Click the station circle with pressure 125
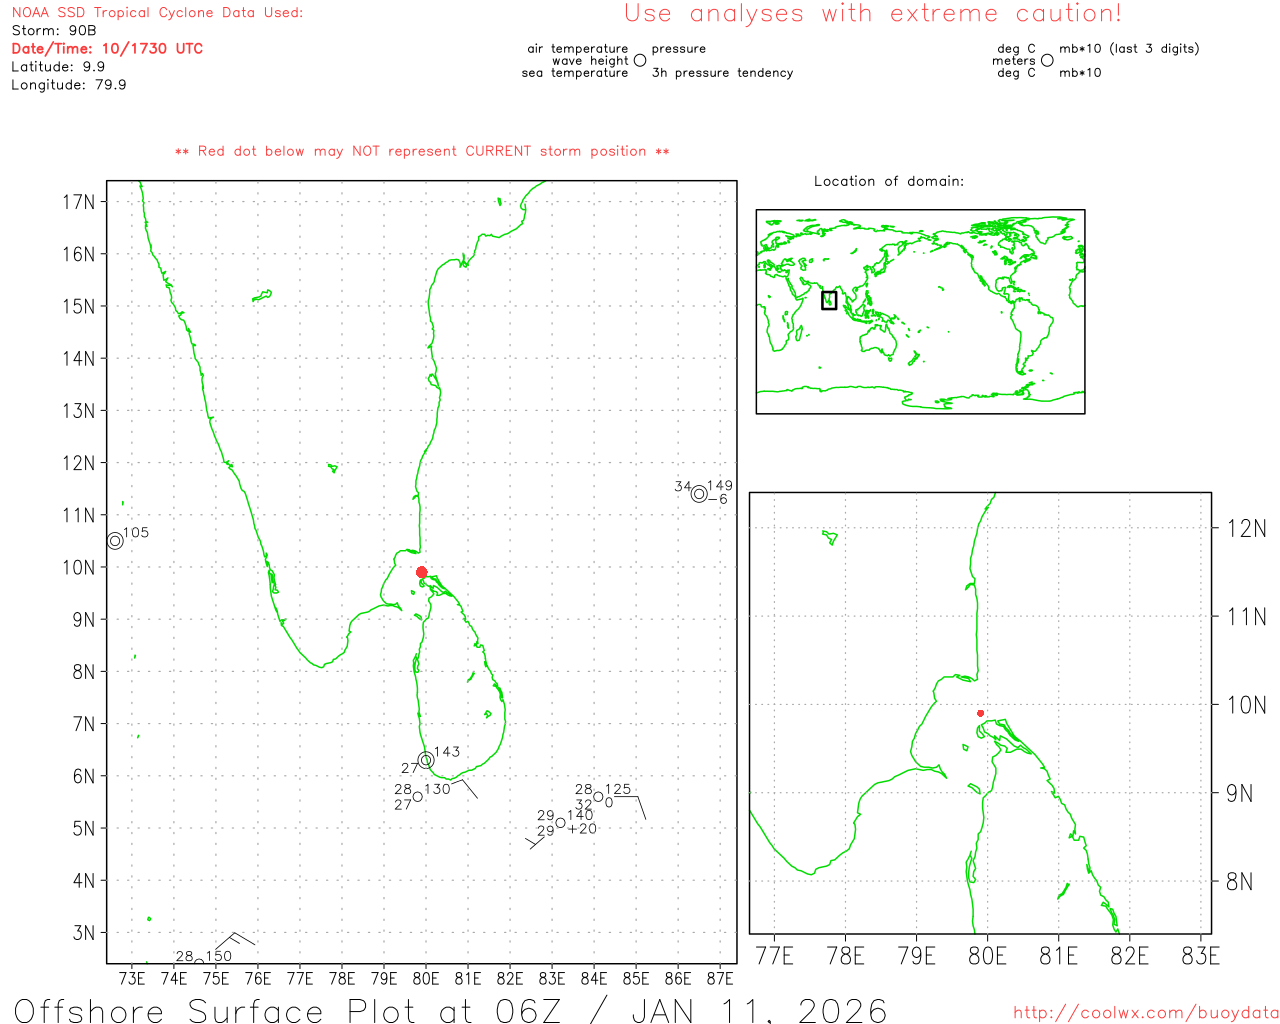The height and width of the screenshot is (1024, 1280). 598,797
